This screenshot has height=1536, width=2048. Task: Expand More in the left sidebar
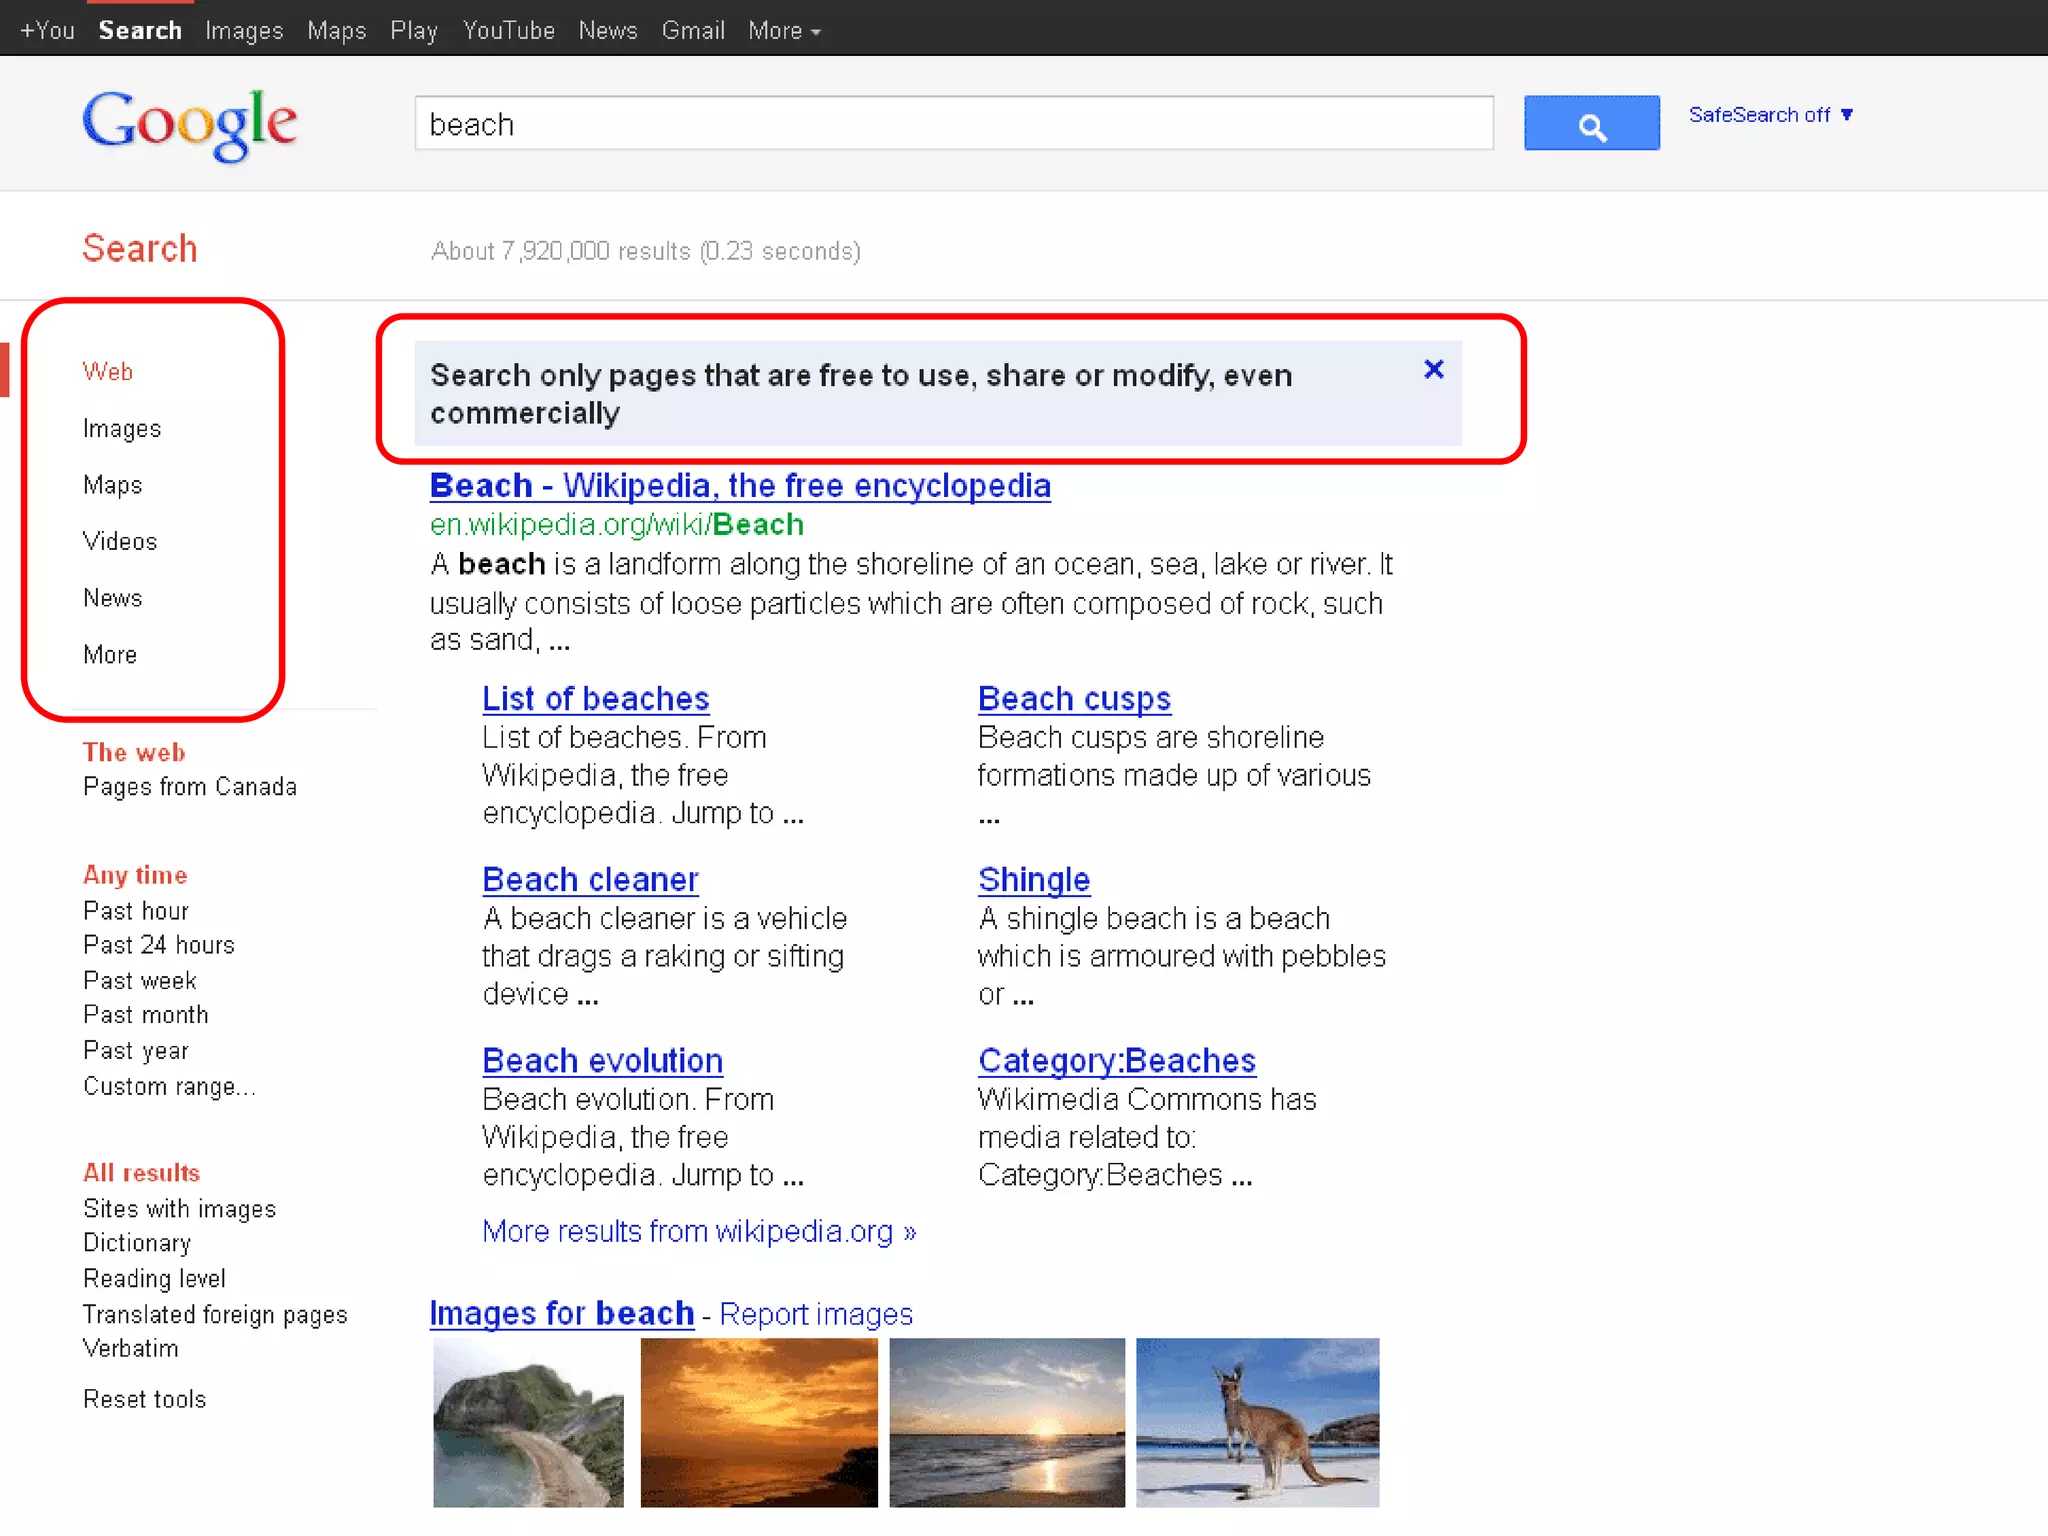click(110, 655)
